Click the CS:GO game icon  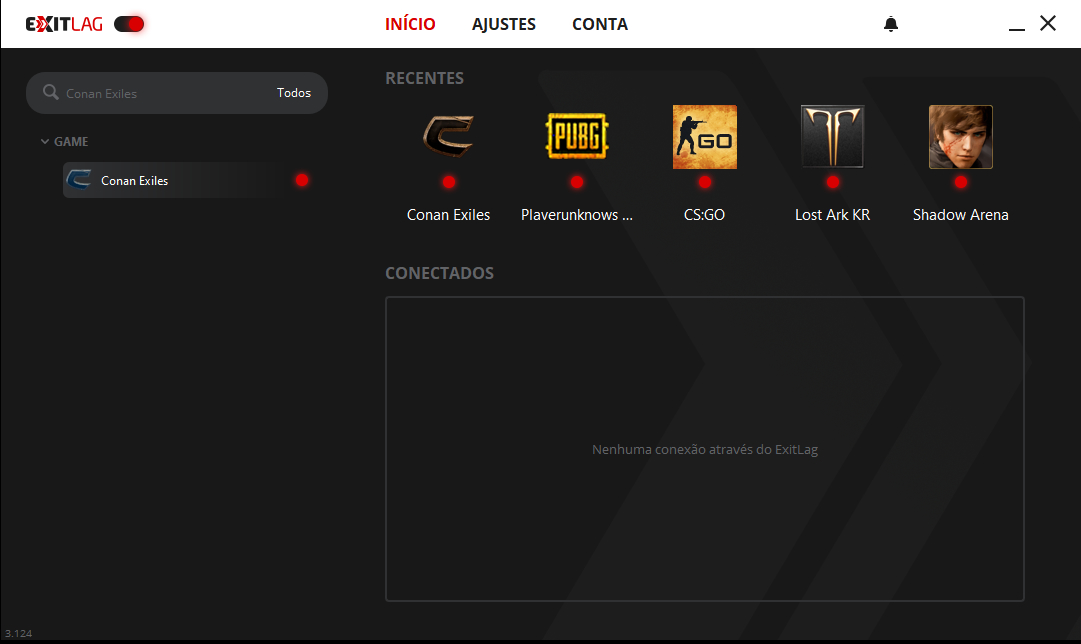[704, 137]
